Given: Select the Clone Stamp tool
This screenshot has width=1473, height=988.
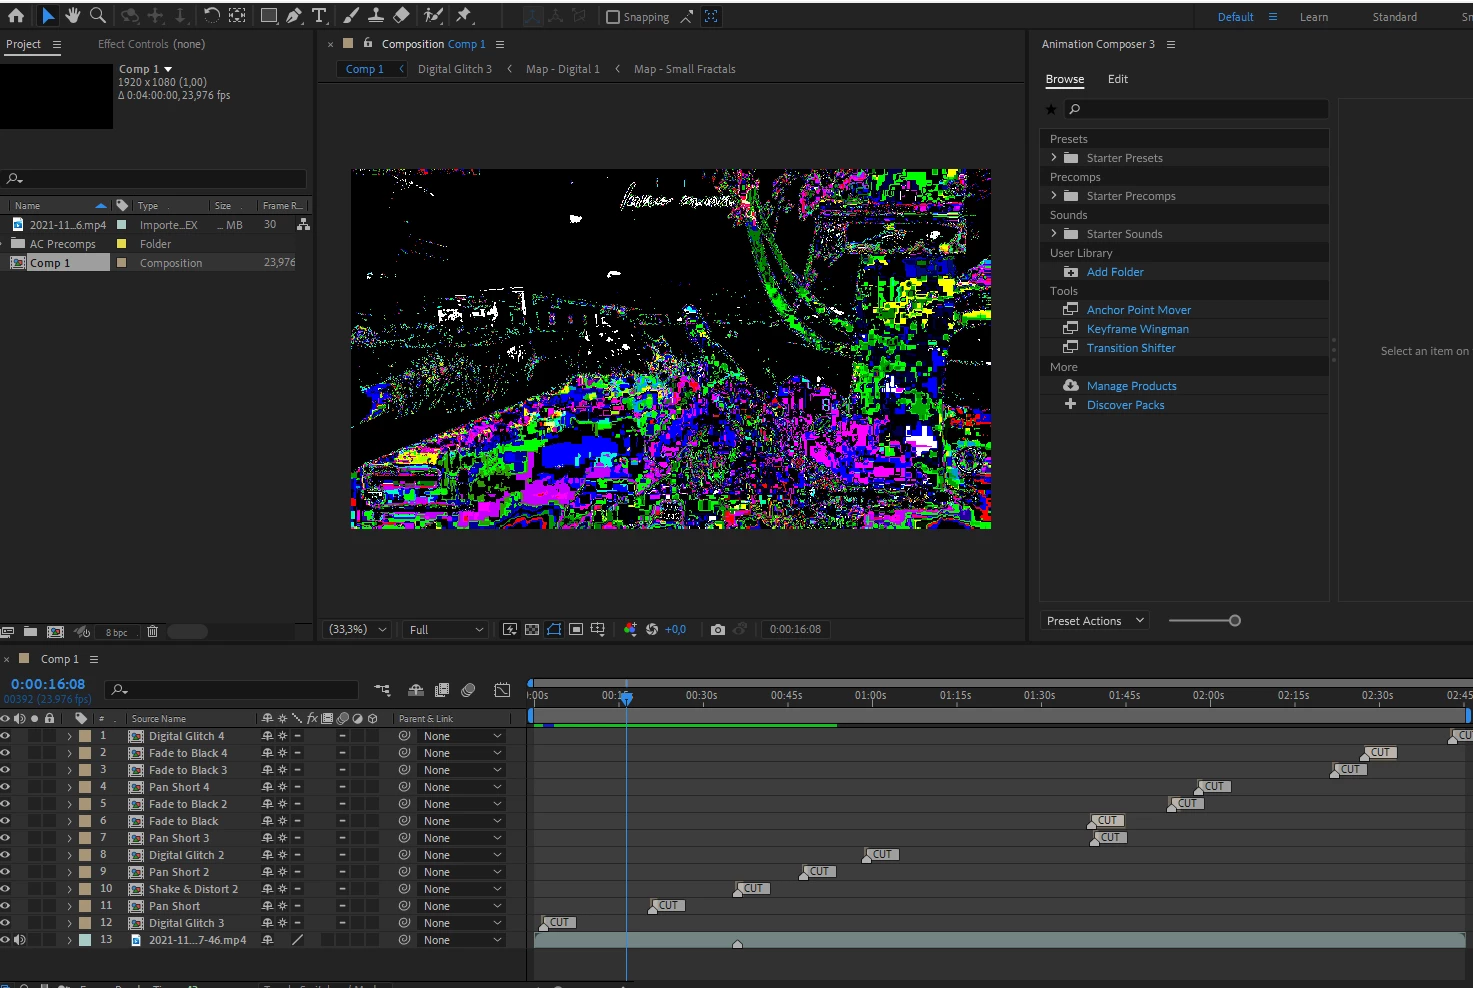Looking at the screenshot, I should click(x=376, y=16).
